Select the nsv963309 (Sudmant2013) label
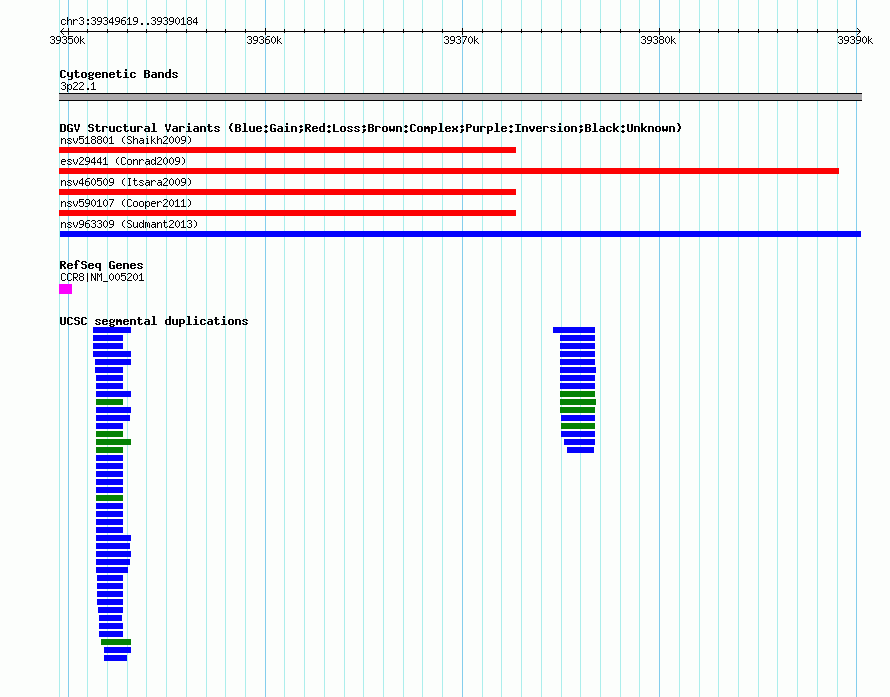This screenshot has width=890, height=697. click(x=128, y=224)
